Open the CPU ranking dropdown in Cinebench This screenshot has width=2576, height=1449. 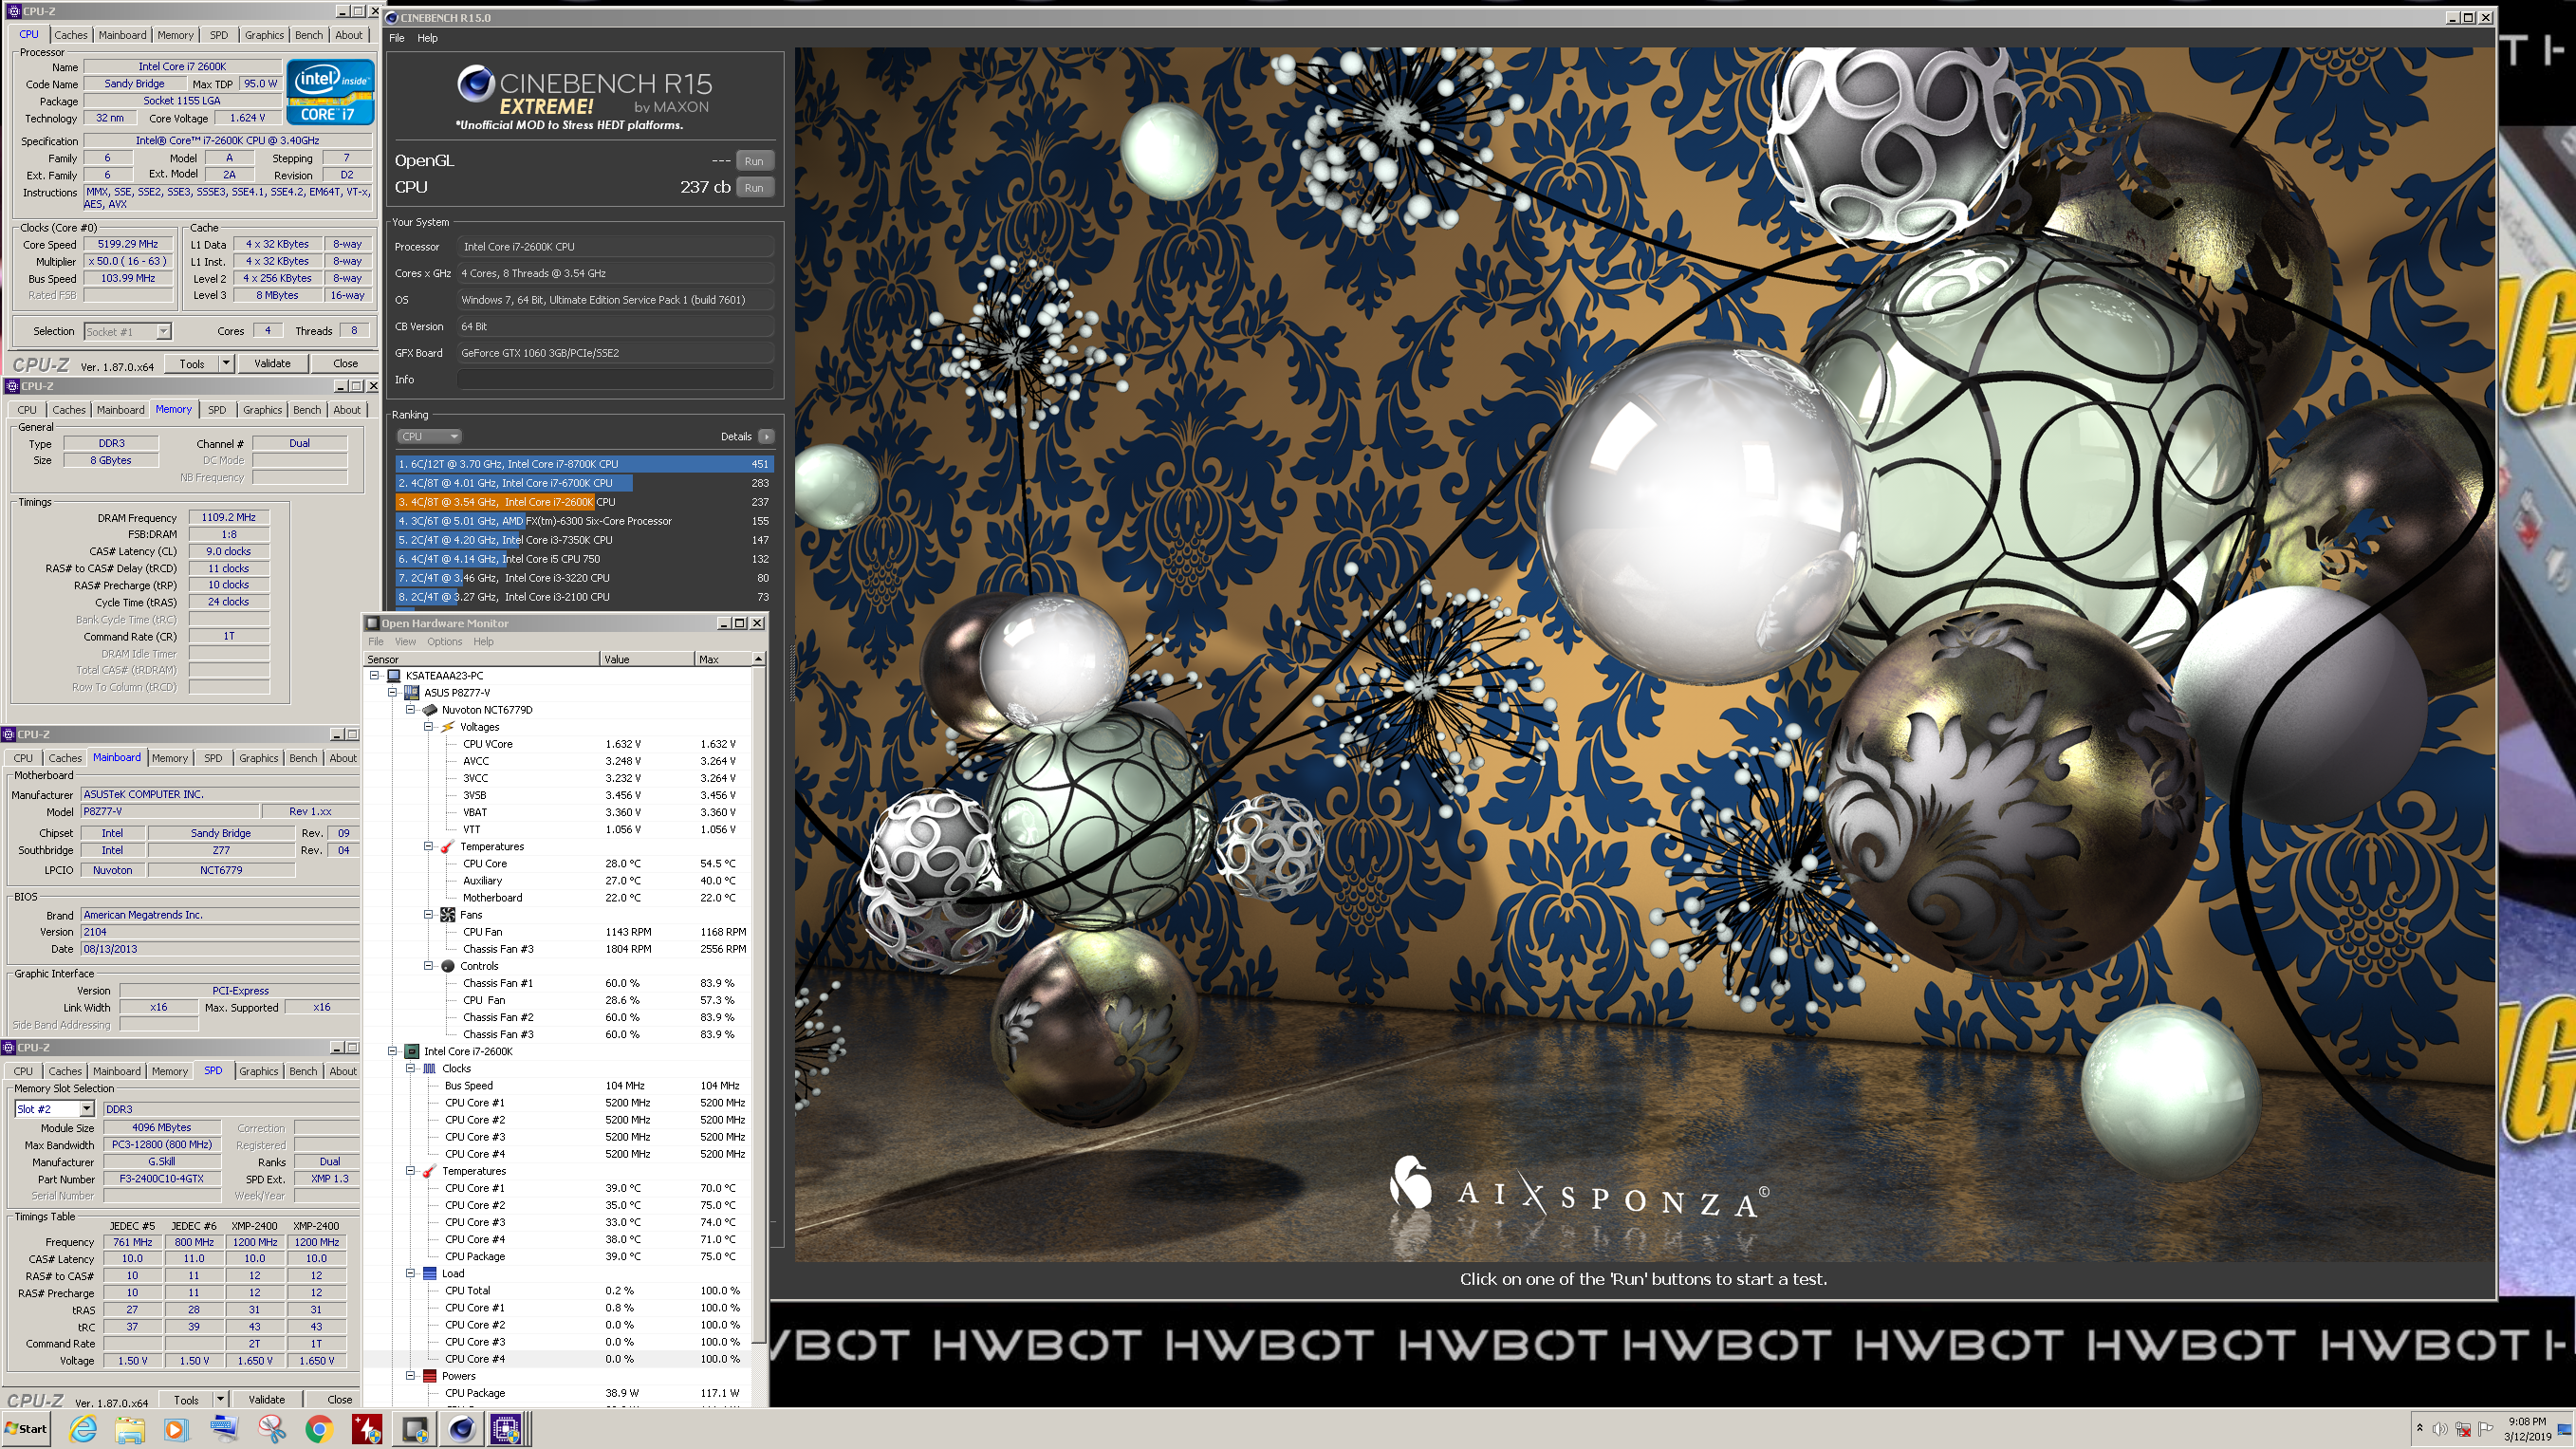click(x=429, y=437)
